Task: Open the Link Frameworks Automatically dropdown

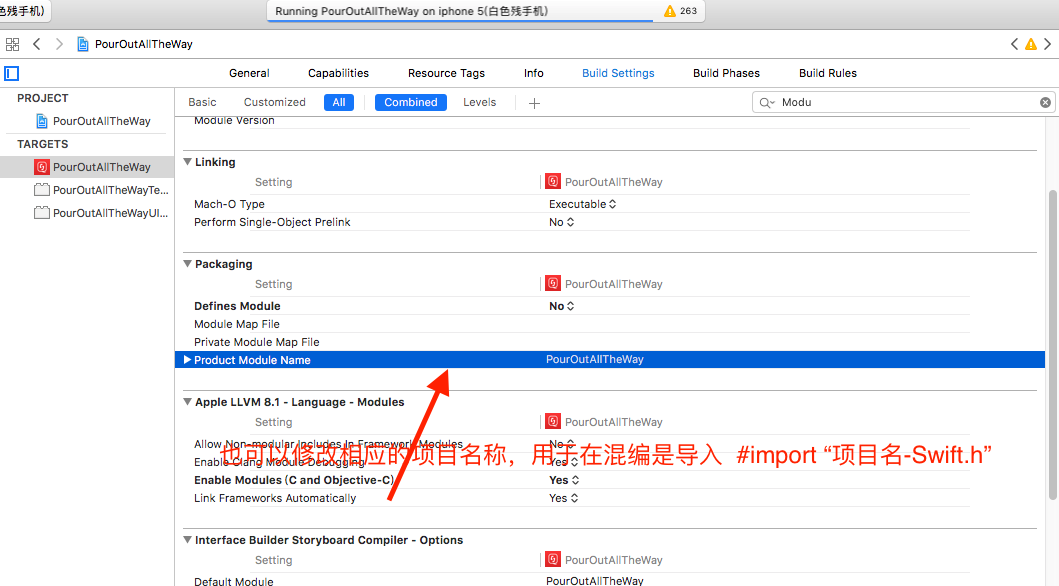Action: 563,498
